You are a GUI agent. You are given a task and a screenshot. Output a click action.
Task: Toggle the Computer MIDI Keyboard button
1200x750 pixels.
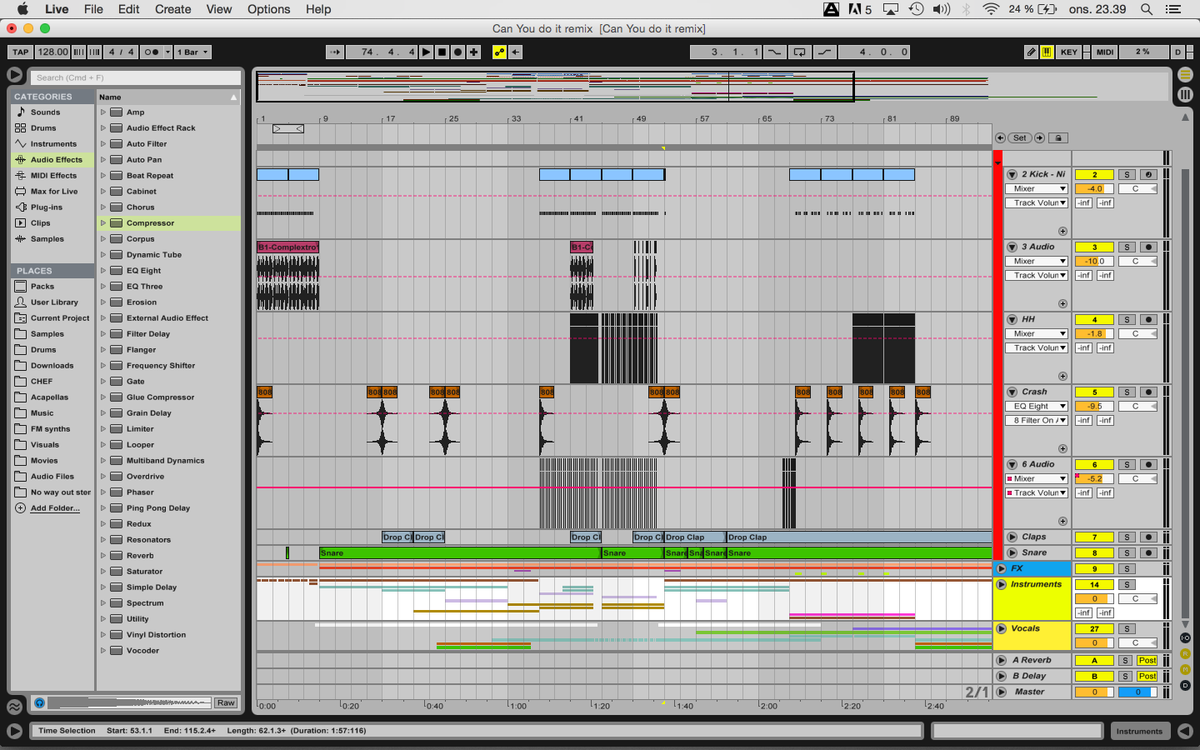[1046, 52]
